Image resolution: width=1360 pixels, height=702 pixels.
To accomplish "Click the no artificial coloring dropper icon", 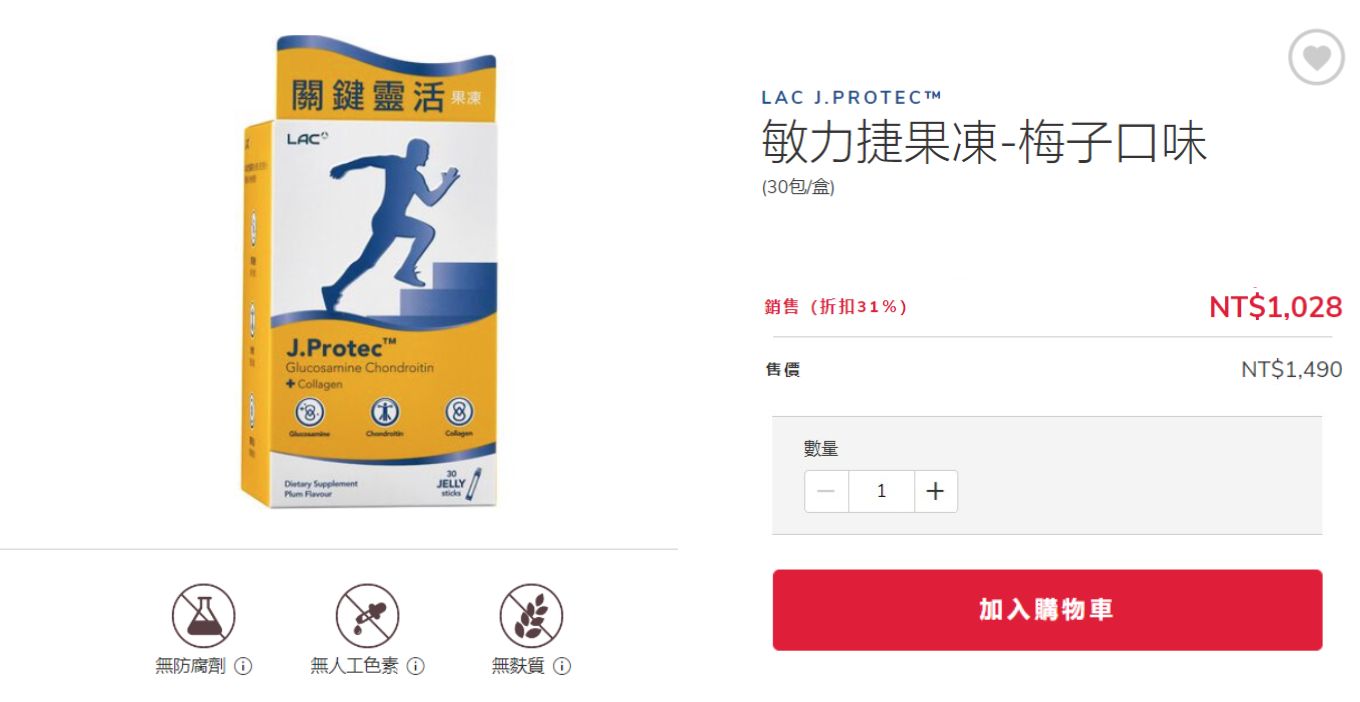I will click(x=367, y=616).
